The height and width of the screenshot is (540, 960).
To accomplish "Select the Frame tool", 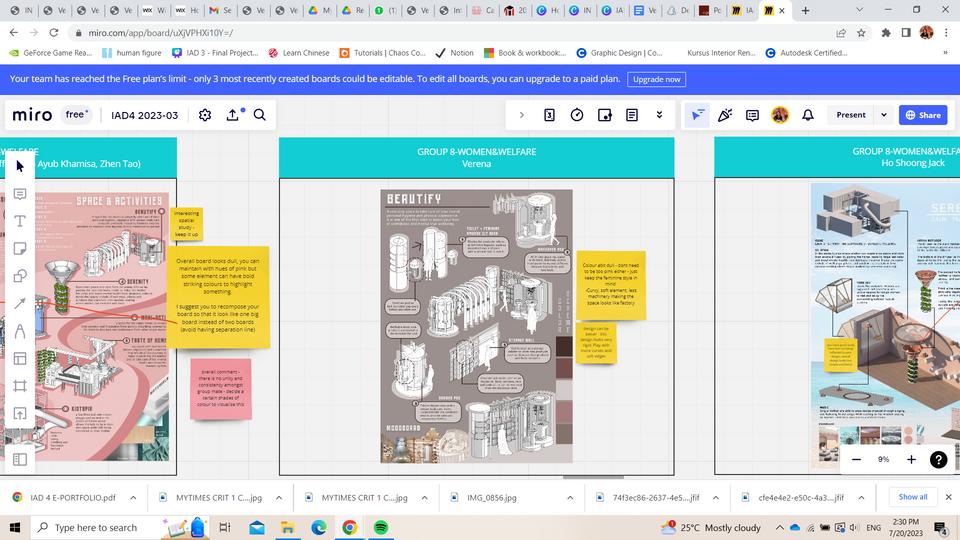I will point(19,386).
